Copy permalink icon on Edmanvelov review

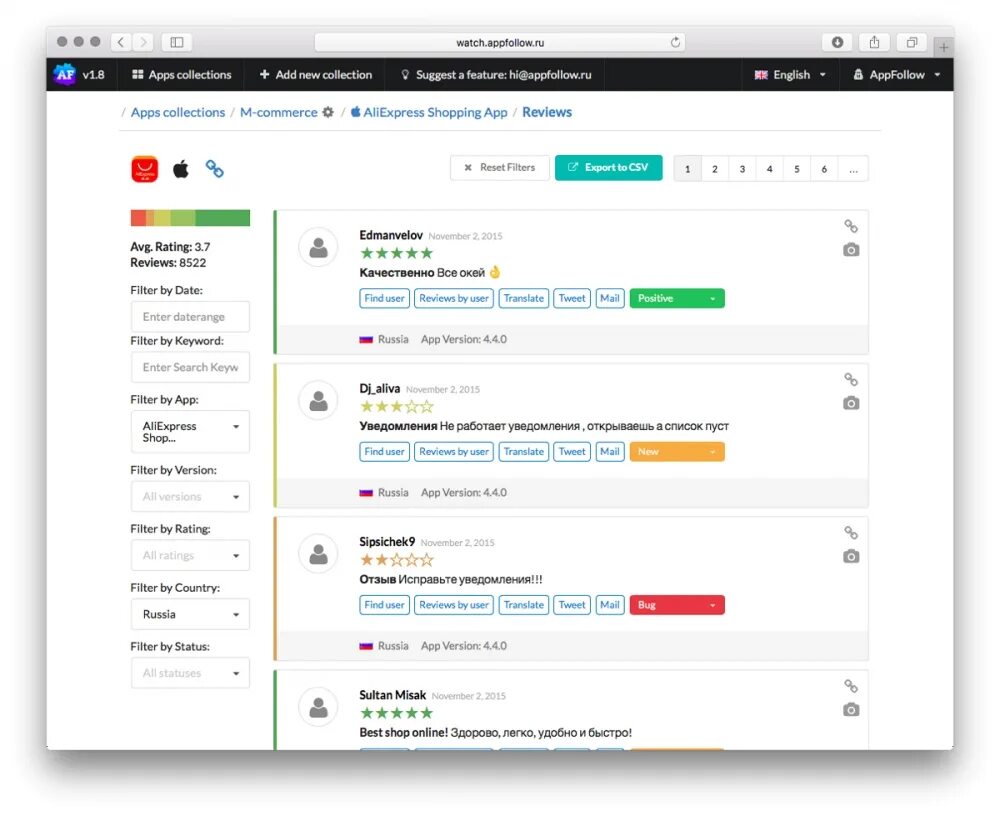(851, 226)
